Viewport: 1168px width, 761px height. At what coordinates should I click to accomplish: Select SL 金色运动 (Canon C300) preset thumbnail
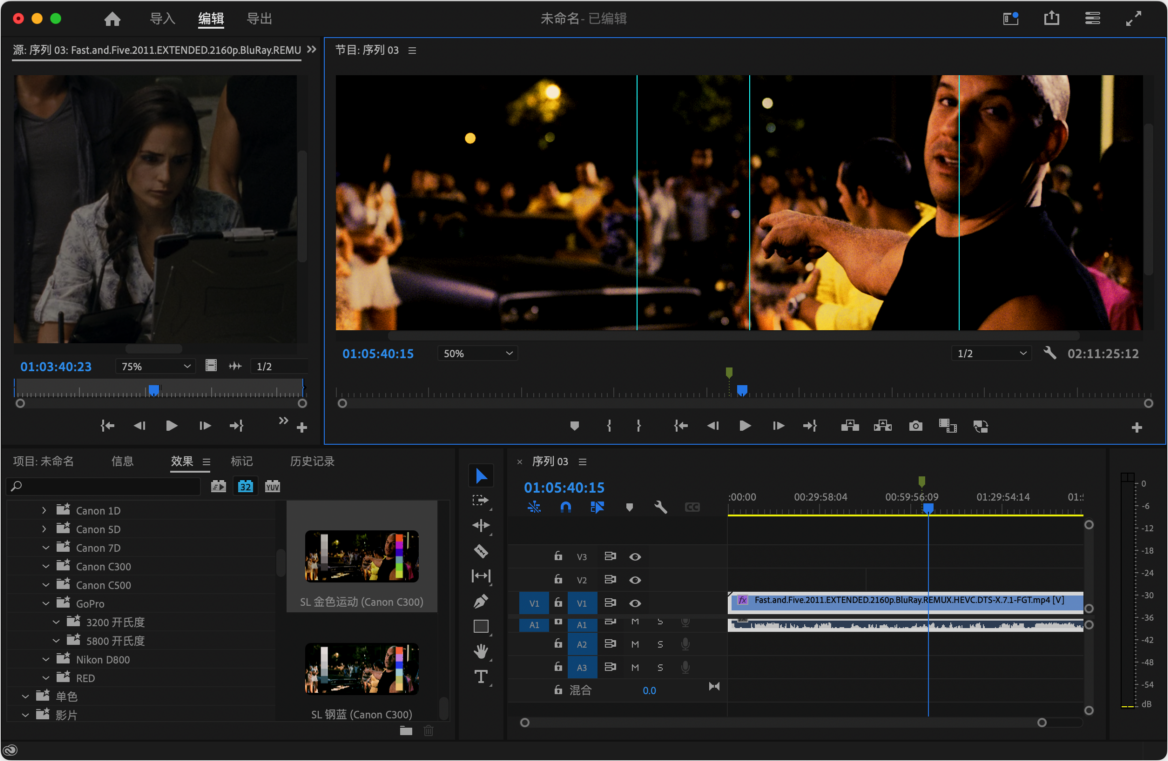point(361,556)
